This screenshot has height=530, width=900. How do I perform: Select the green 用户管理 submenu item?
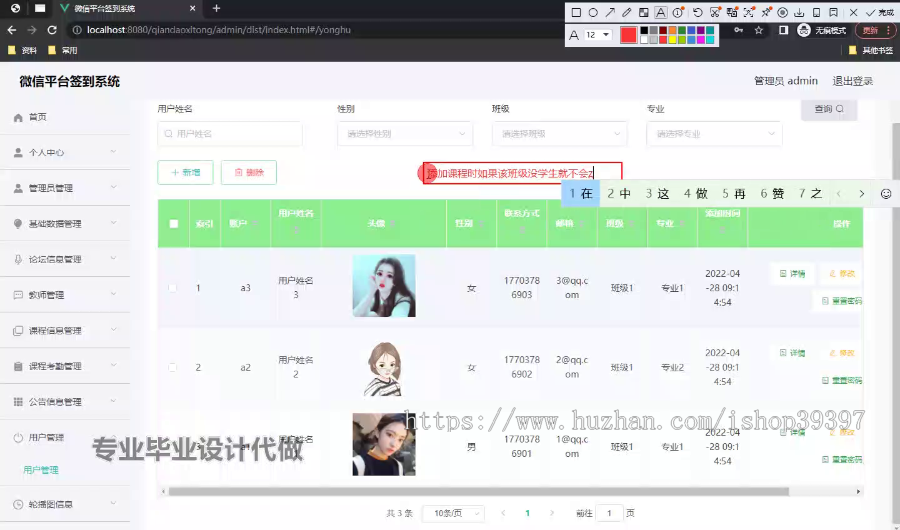41,470
